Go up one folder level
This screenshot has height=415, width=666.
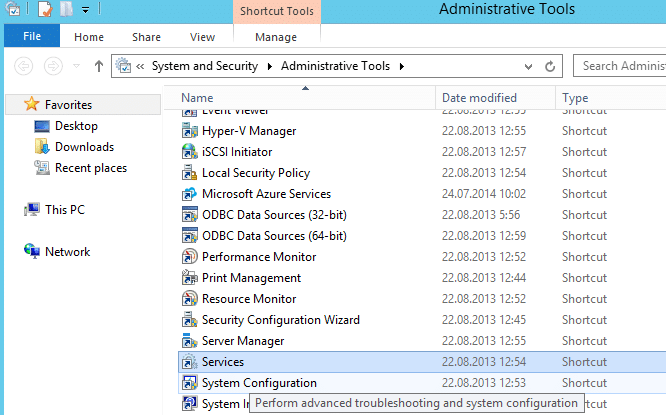click(99, 66)
